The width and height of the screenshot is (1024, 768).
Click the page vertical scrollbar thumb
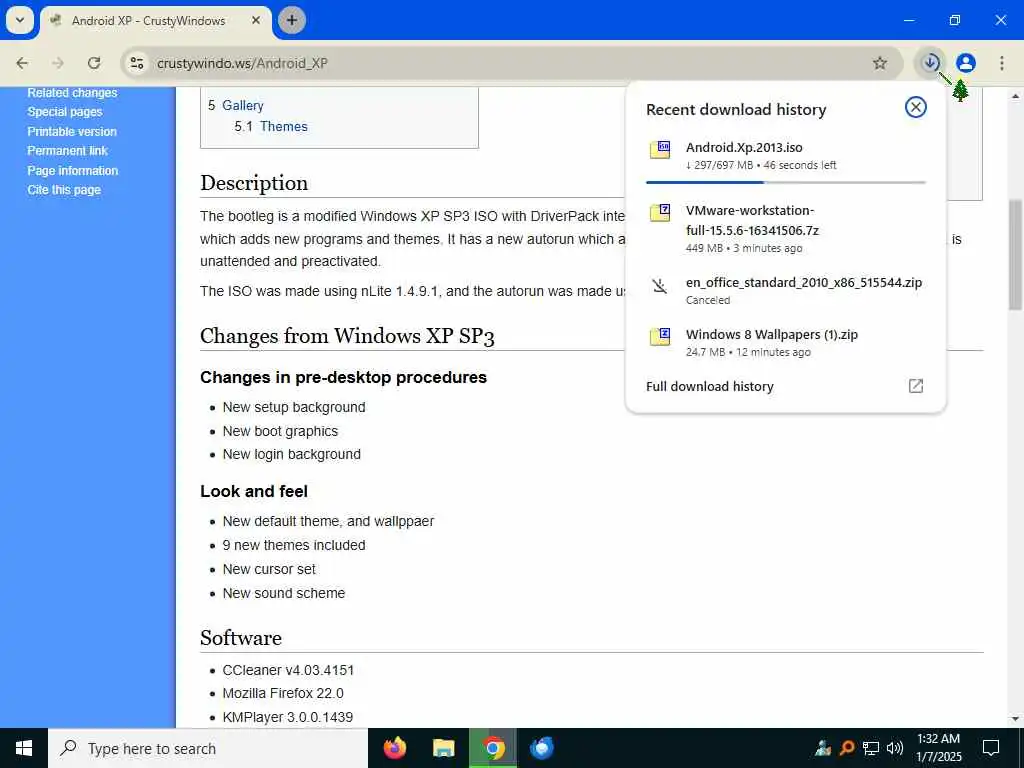click(x=1016, y=255)
